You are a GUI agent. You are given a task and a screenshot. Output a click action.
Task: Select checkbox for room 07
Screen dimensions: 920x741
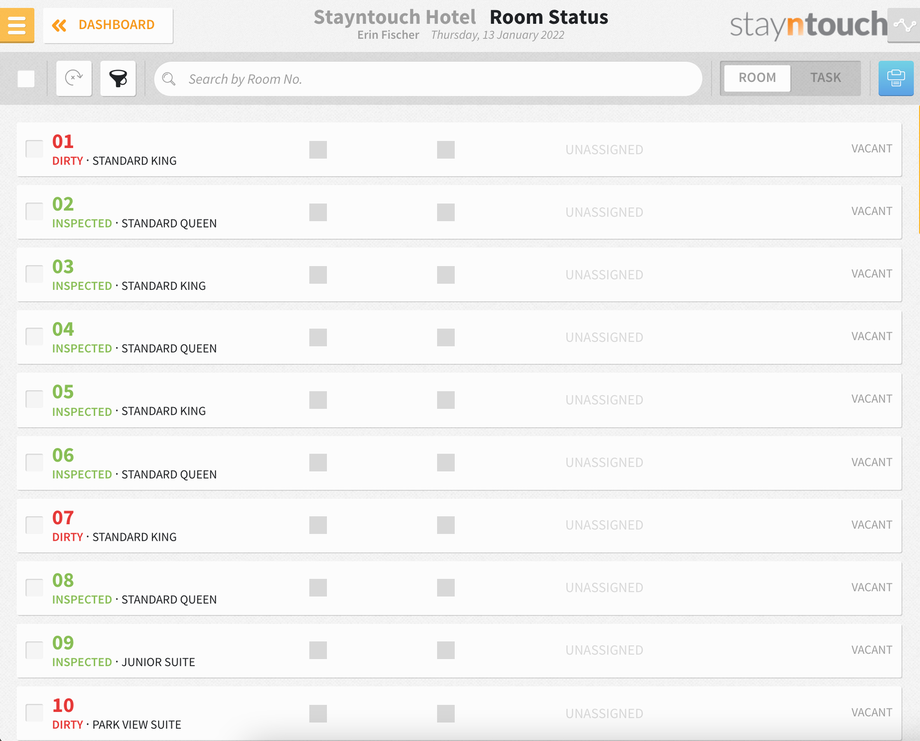[x=34, y=525]
